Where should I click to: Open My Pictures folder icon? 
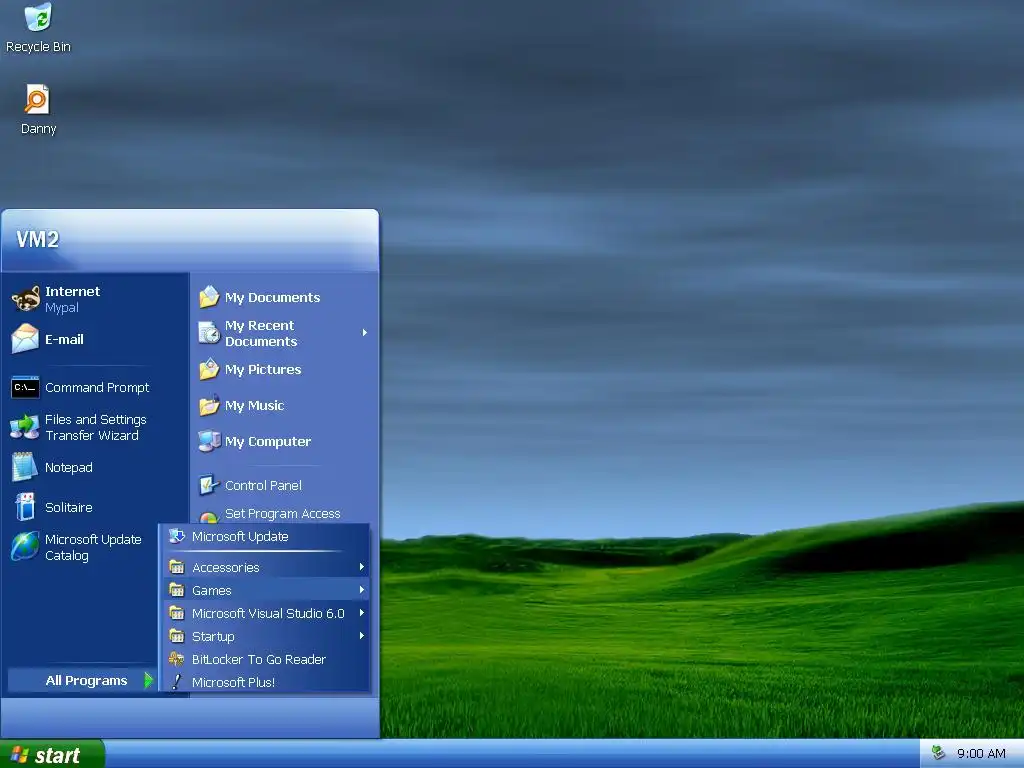(x=209, y=369)
